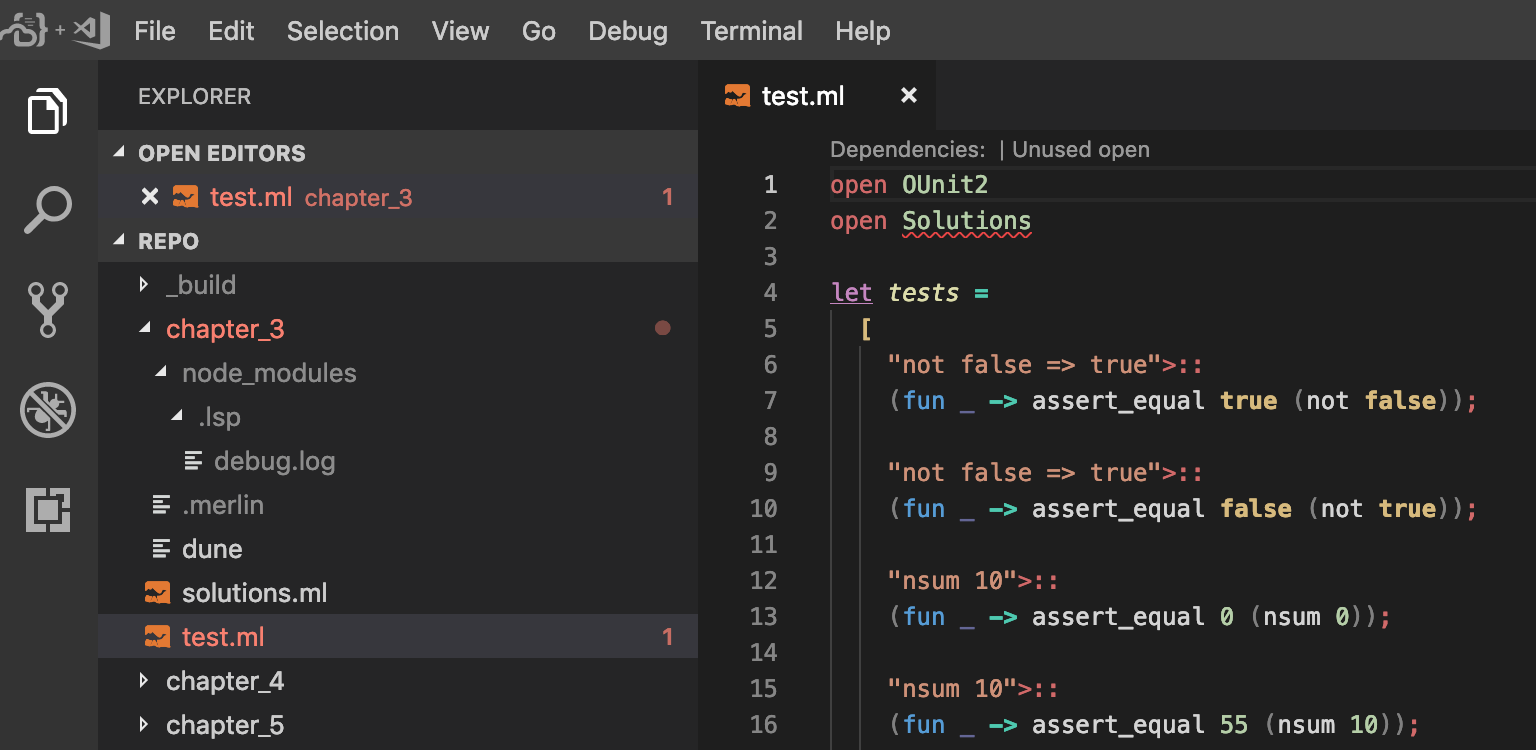This screenshot has height=750, width=1536.
Task: Open the .merlin file
Action: (x=398, y=505)
